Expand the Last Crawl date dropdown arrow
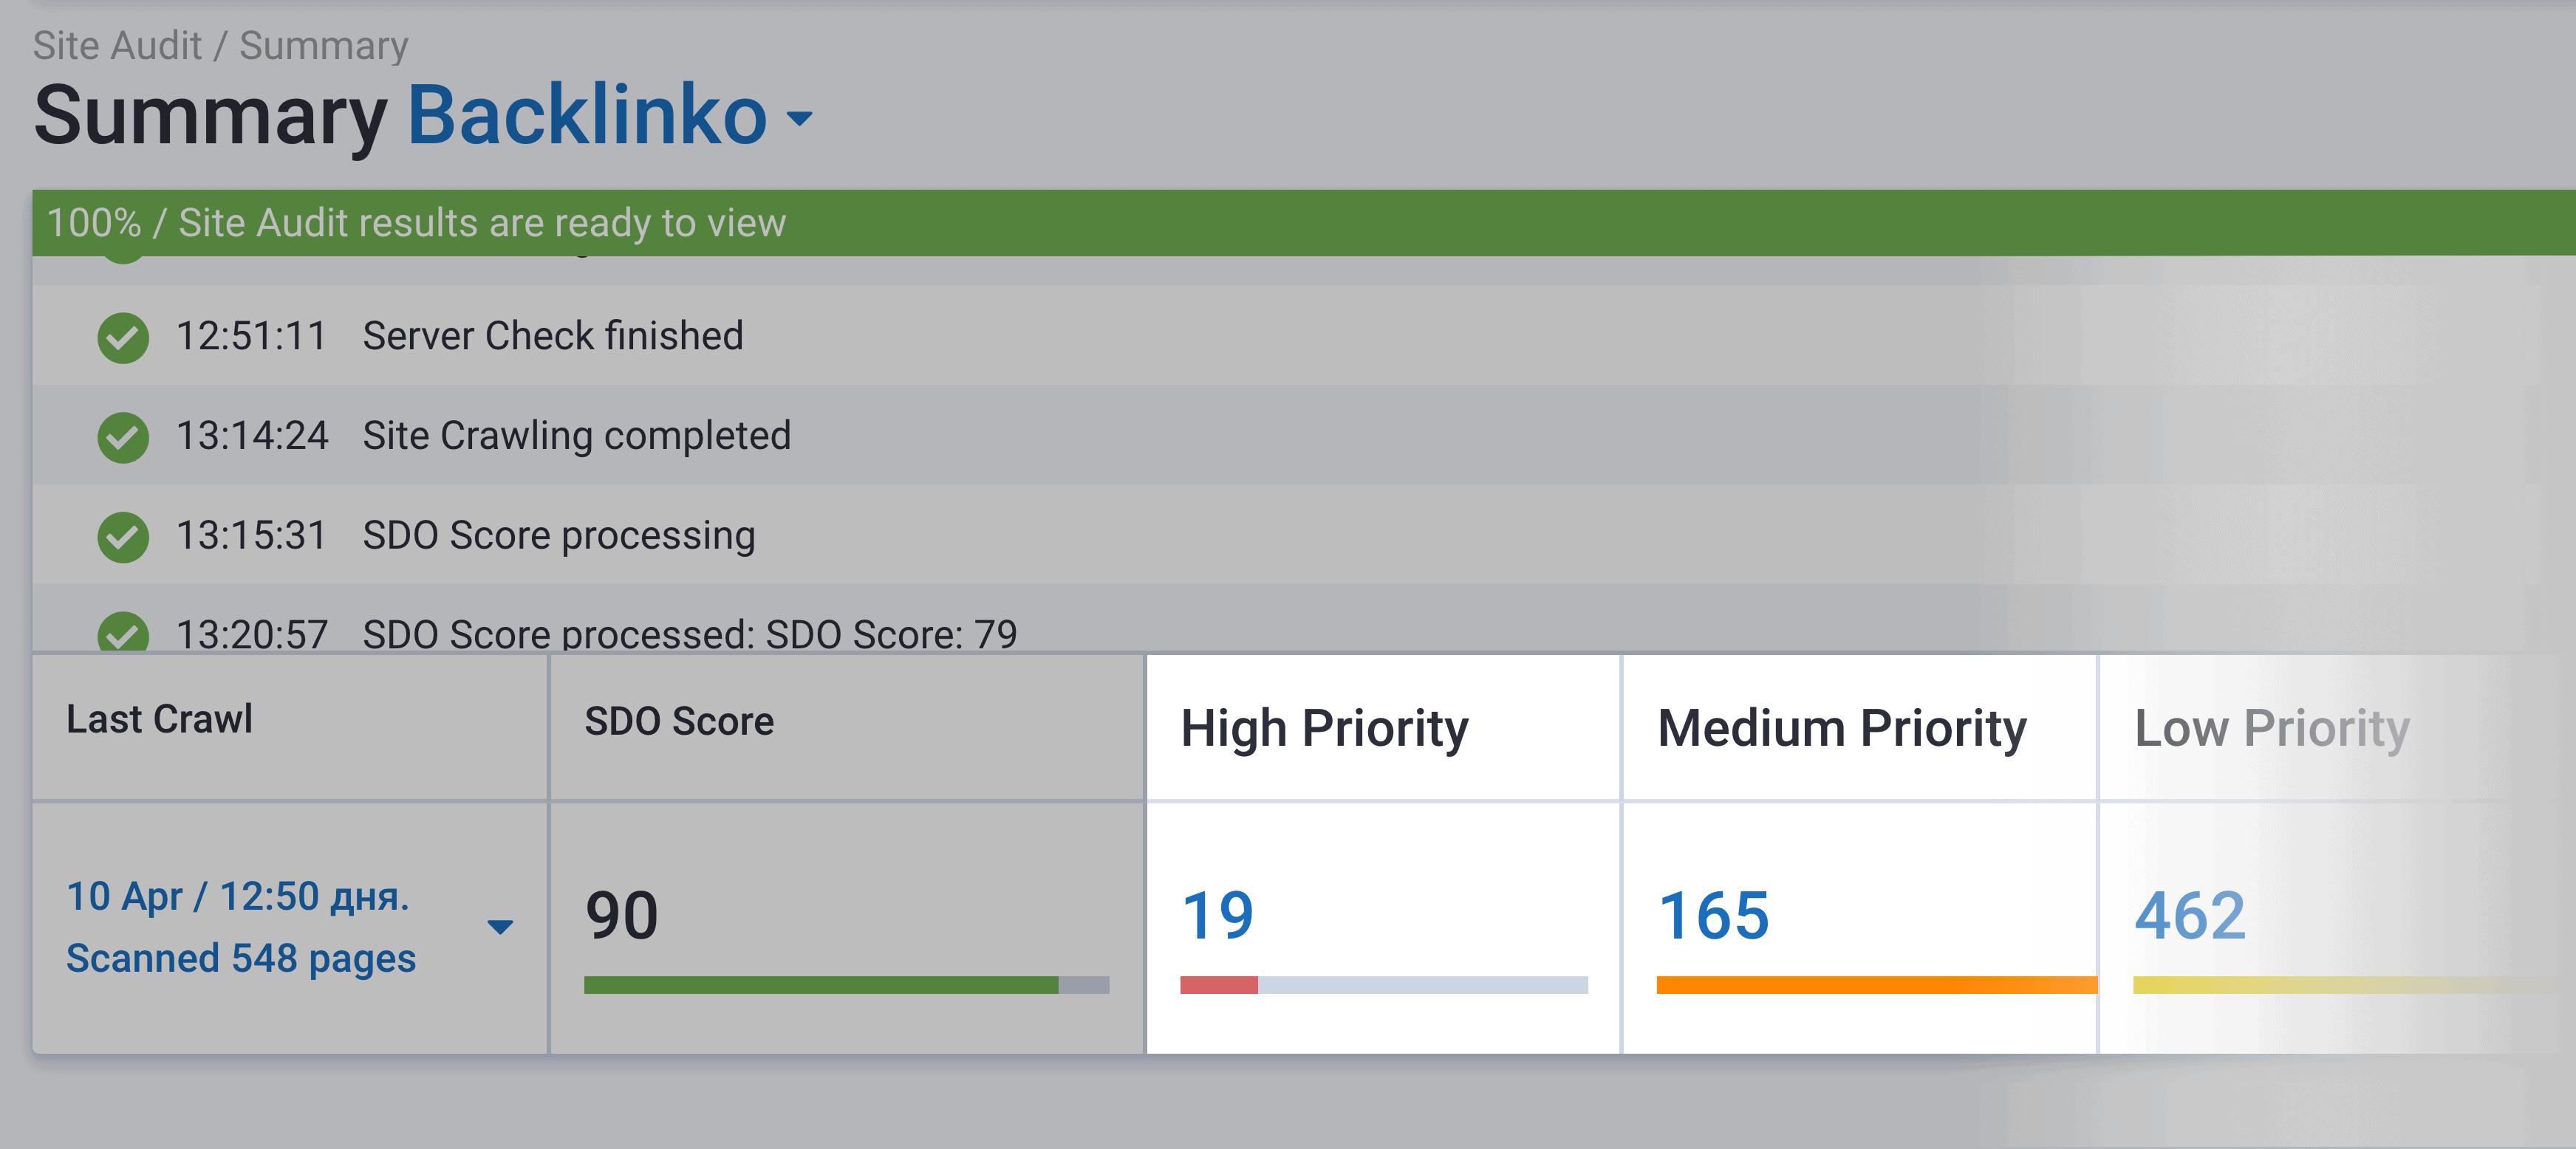Viewport: 2576px width, 1149px height. coord(500,927)
